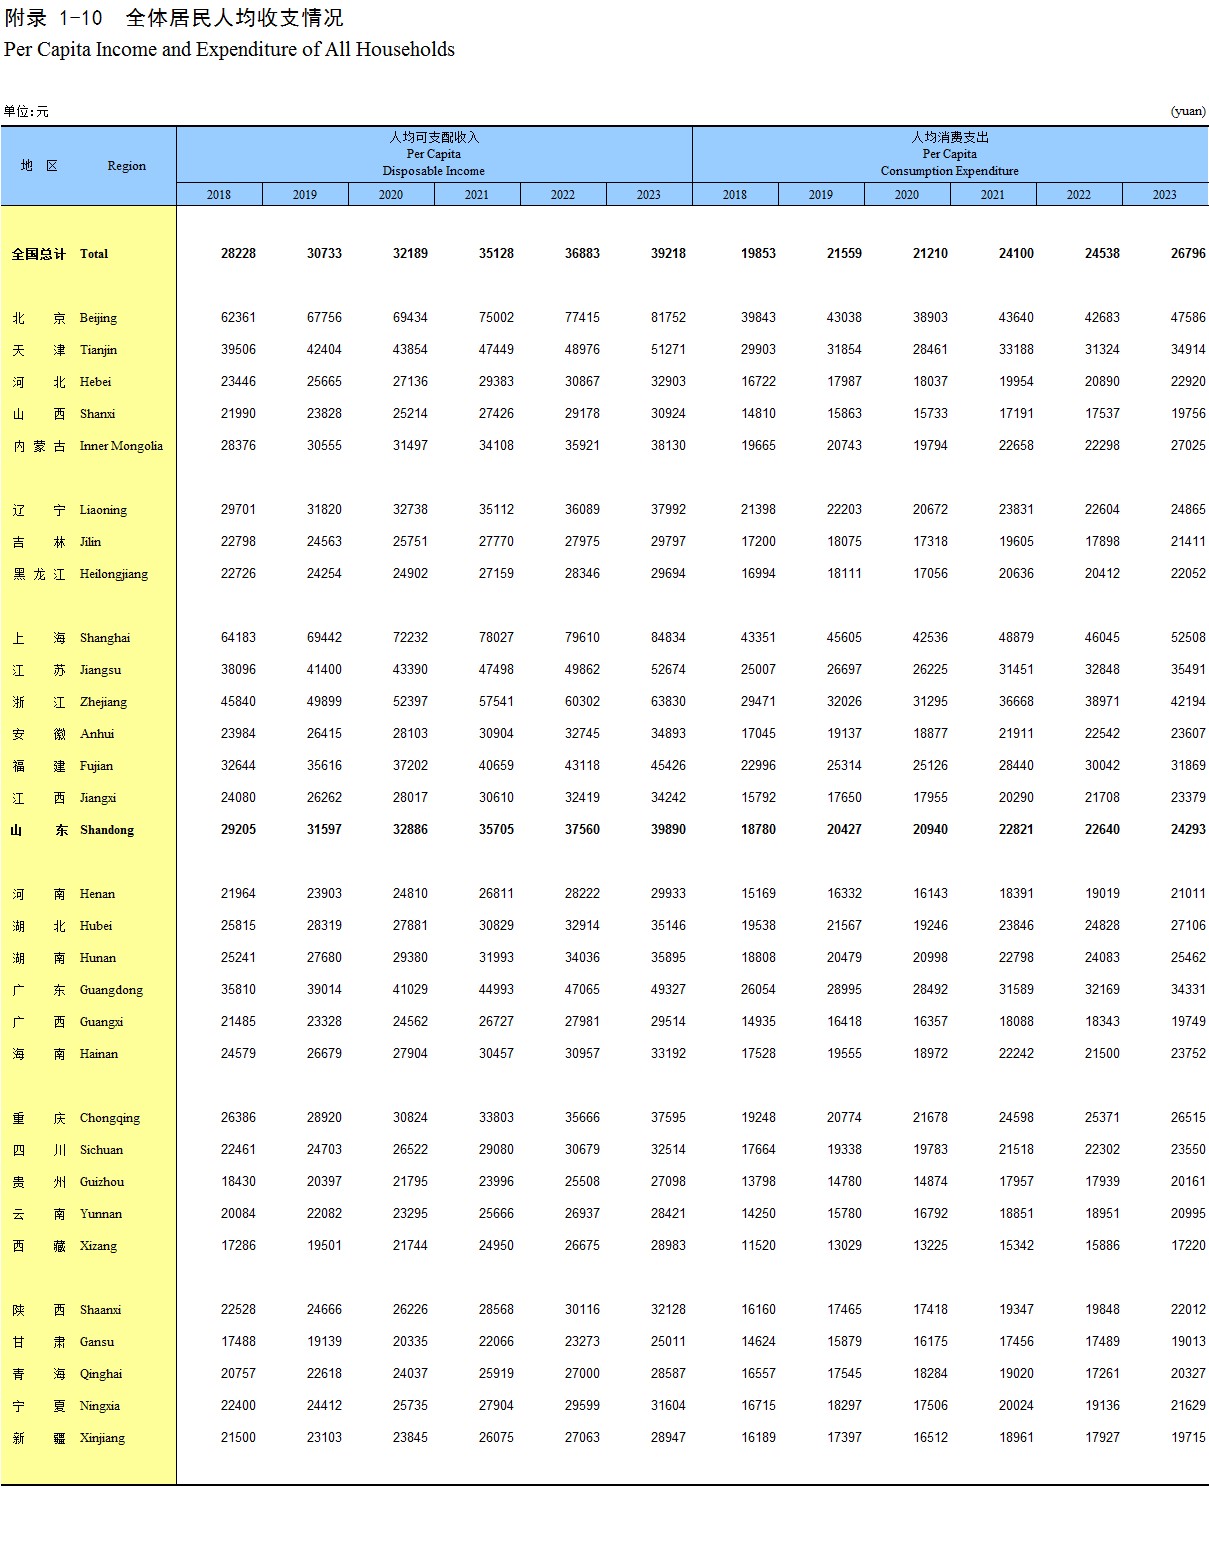
Task: Select Hubei value 27881
Action: [410, 926]
